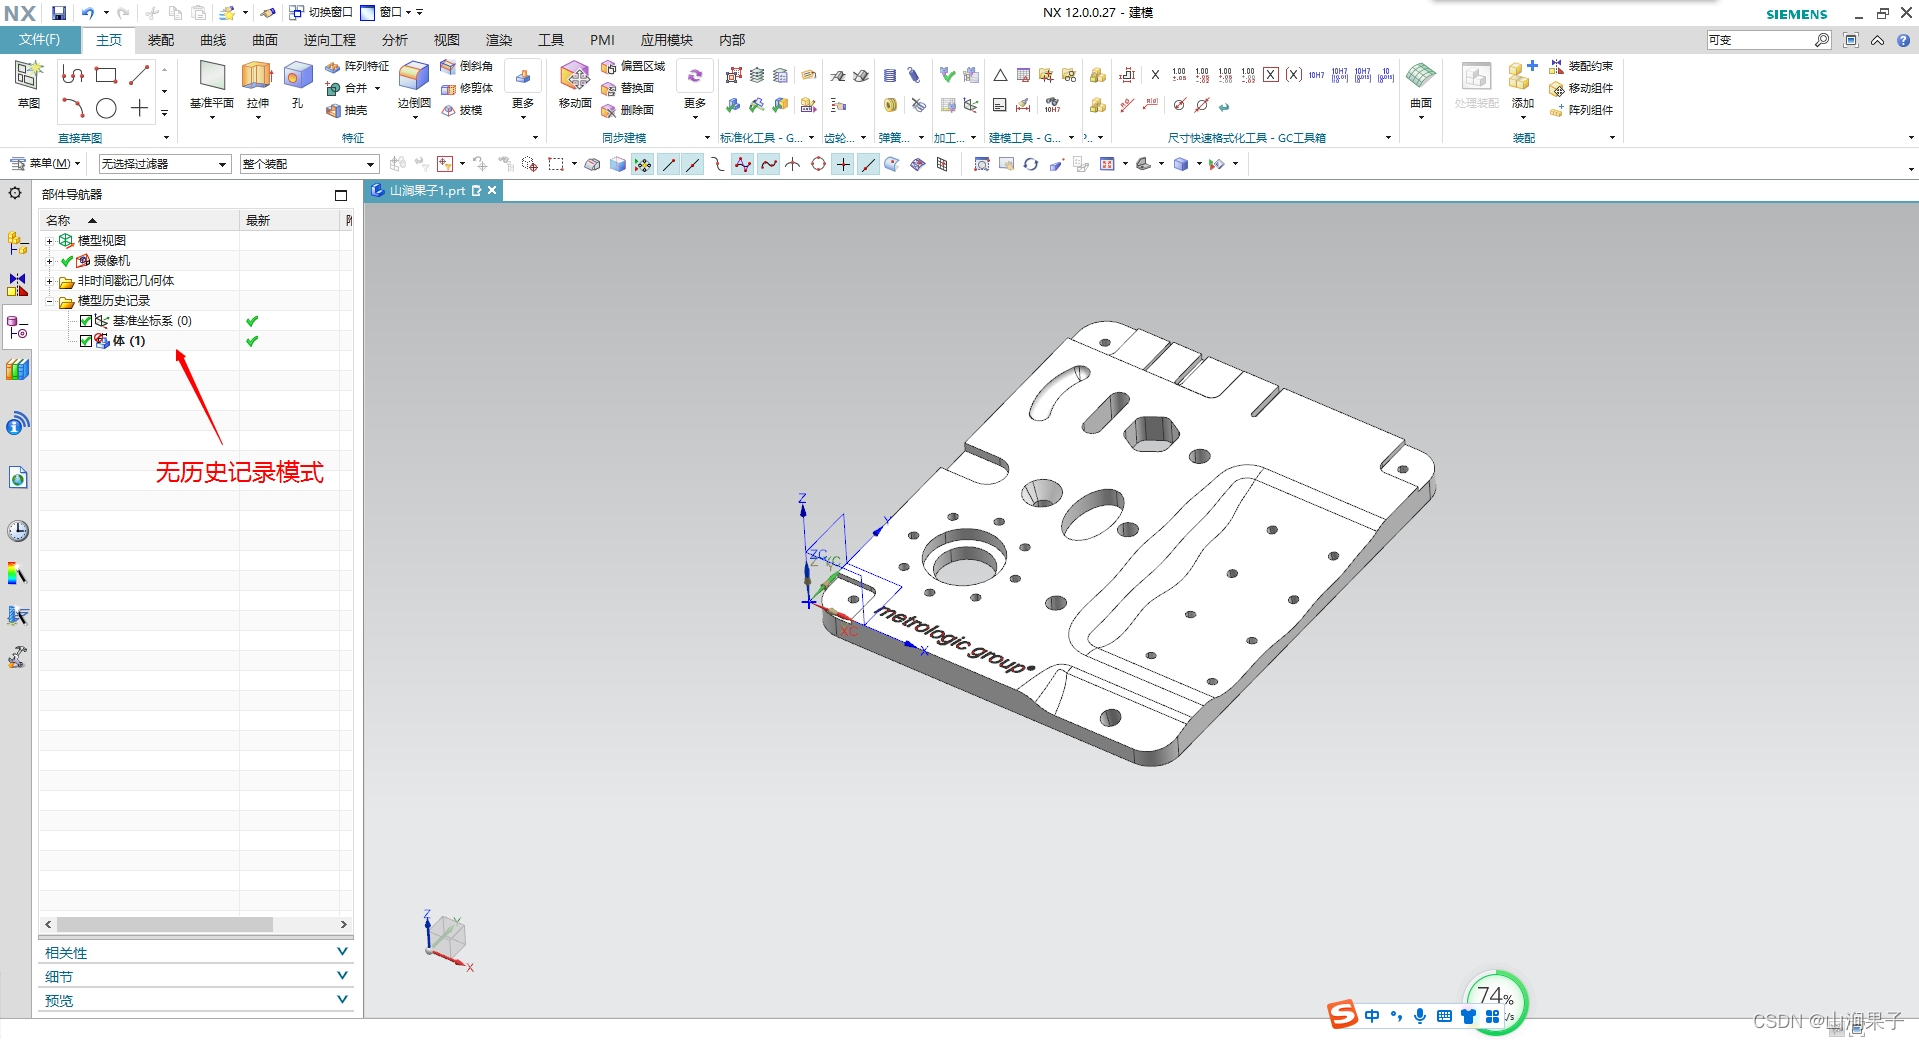Expand 摄像机 tree node
Screen dimensions: 1919x1040
(x=49, y=261)
